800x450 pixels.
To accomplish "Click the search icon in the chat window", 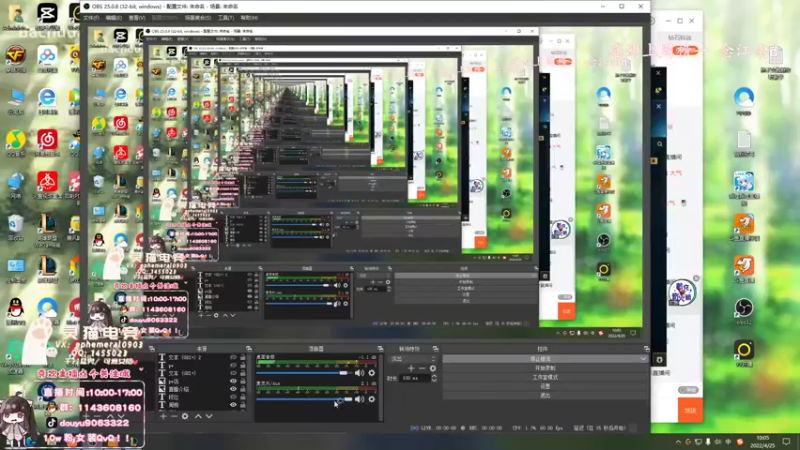I will pos(660,144).
